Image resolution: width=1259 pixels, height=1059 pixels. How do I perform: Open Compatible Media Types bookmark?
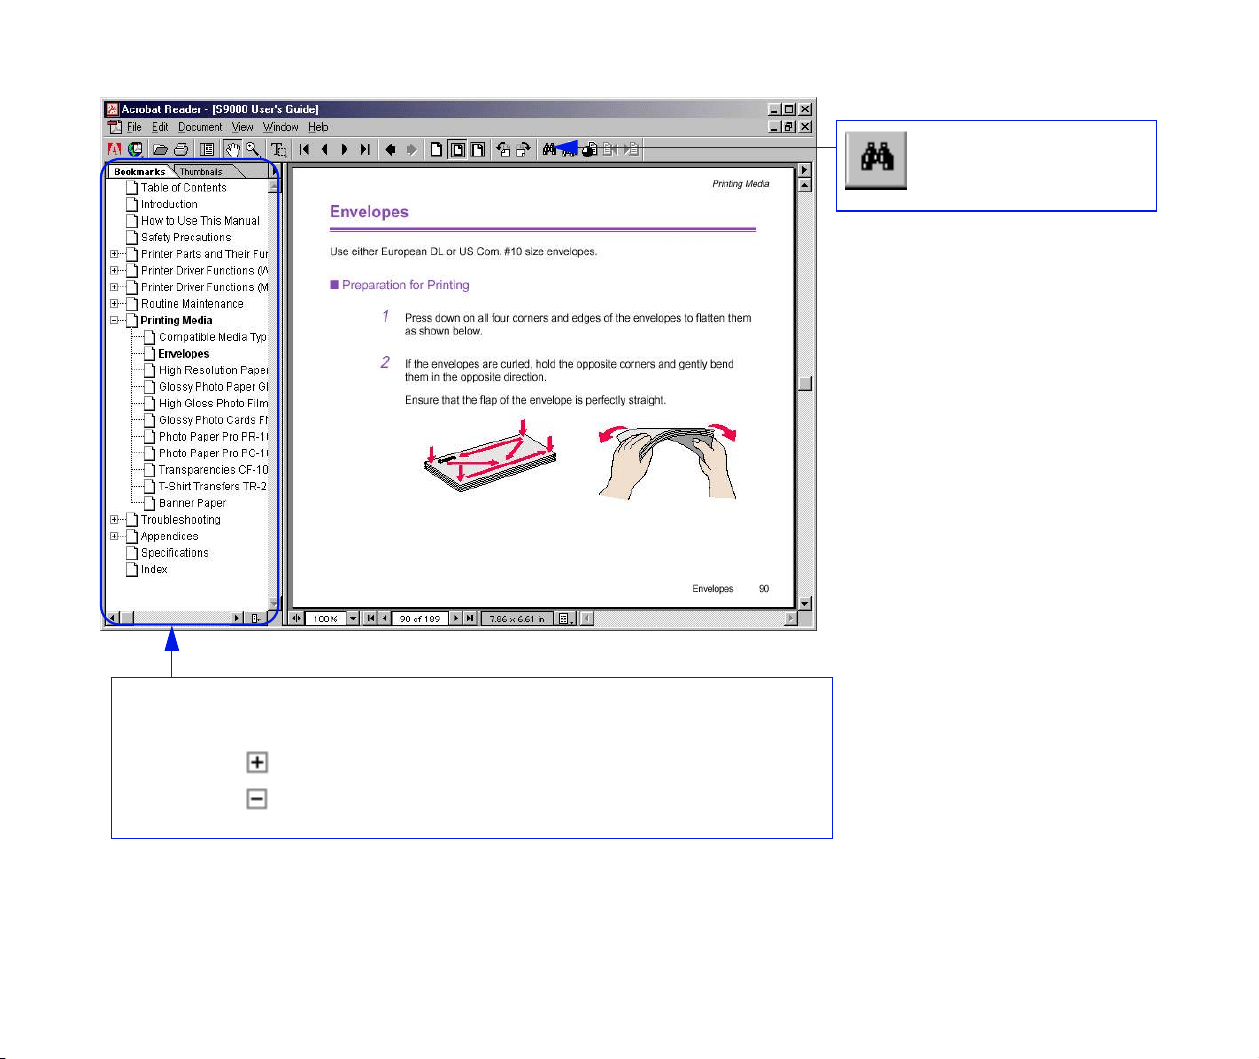(212, 337)
